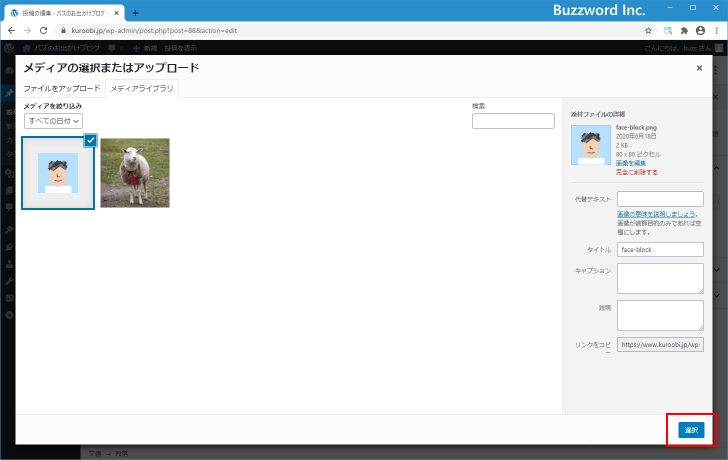
Task: Open a new browser tab
Action: point(136,13)
